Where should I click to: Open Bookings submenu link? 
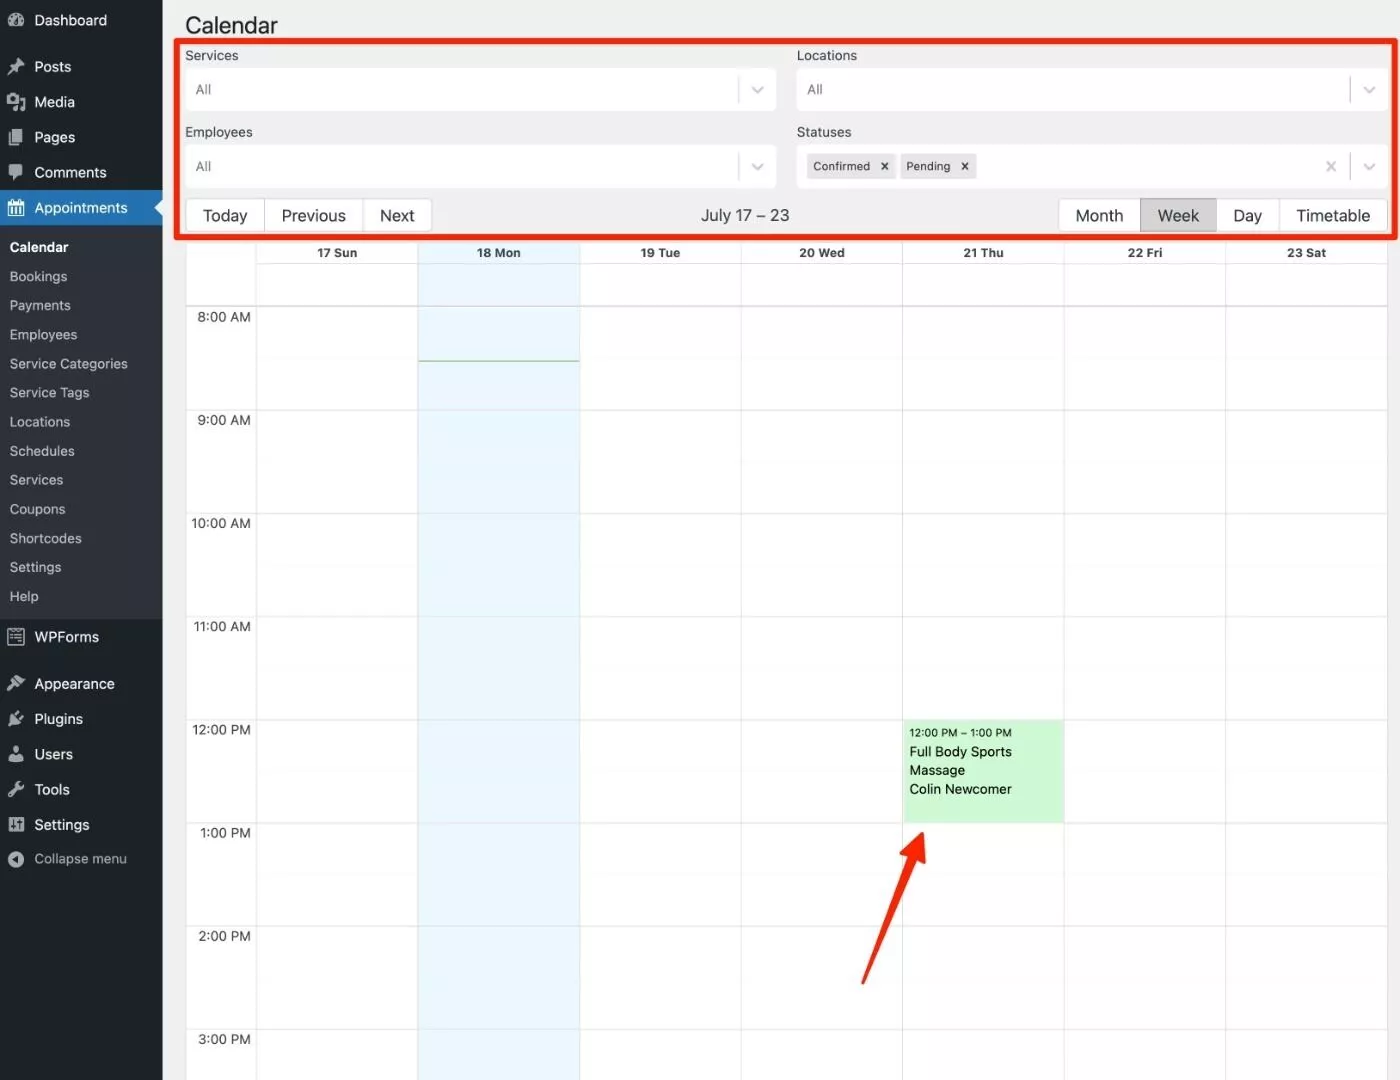pyautogui.click(x=38, y=276)
